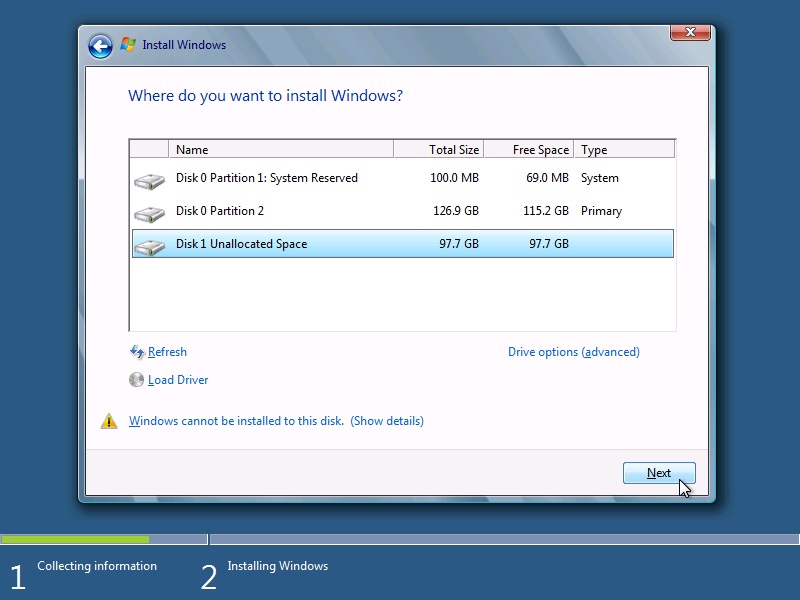800x600 pixels.
Task: Click the 100.0 MB total size value
Action: [x=454, y=178]
